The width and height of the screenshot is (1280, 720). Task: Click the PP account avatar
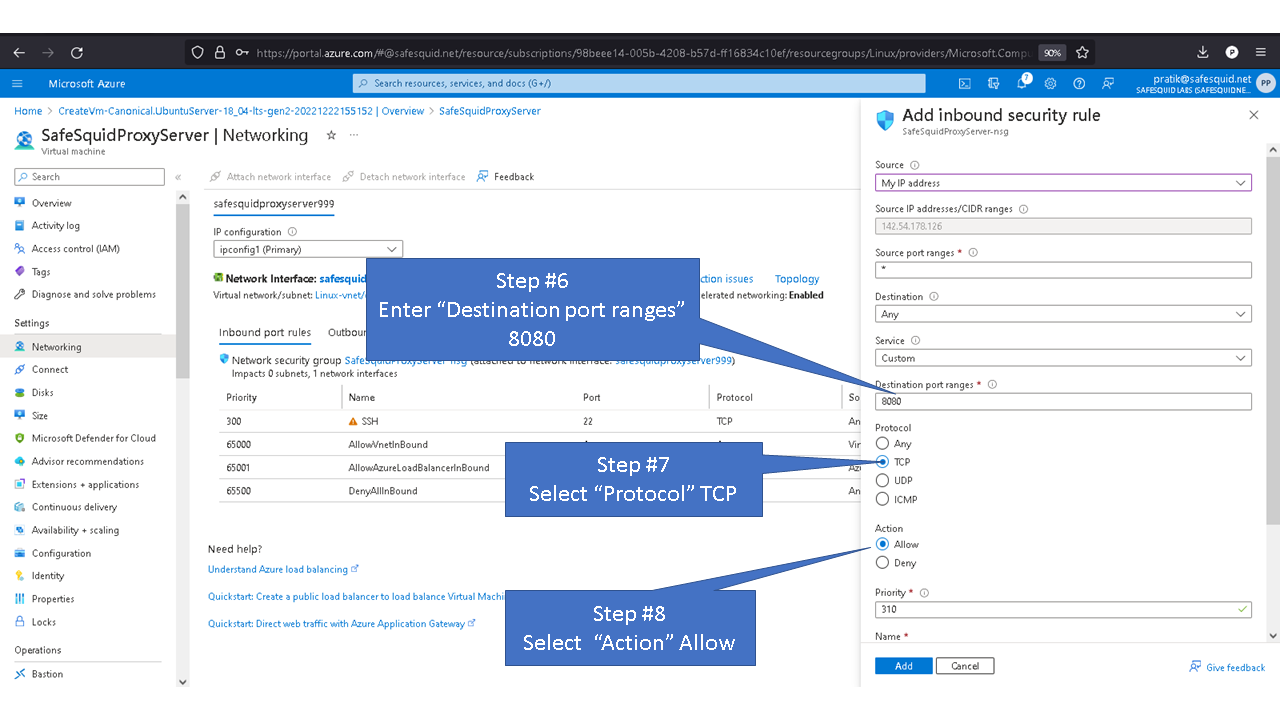pos(1266,84)
